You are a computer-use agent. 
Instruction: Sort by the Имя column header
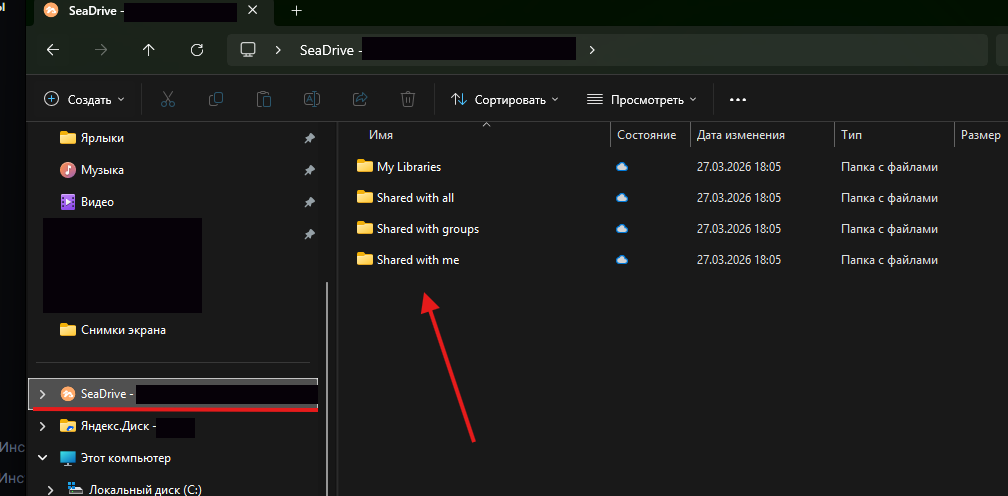click(381, 135)
